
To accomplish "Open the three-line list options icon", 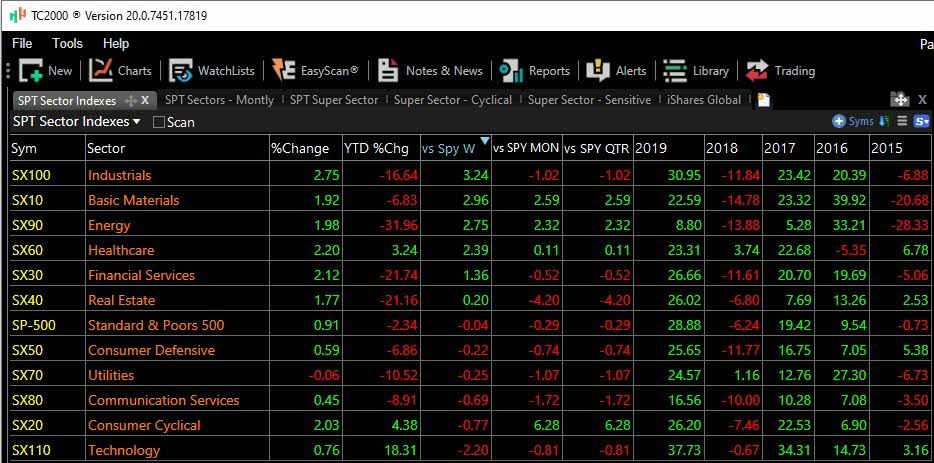I will [902, 122].
